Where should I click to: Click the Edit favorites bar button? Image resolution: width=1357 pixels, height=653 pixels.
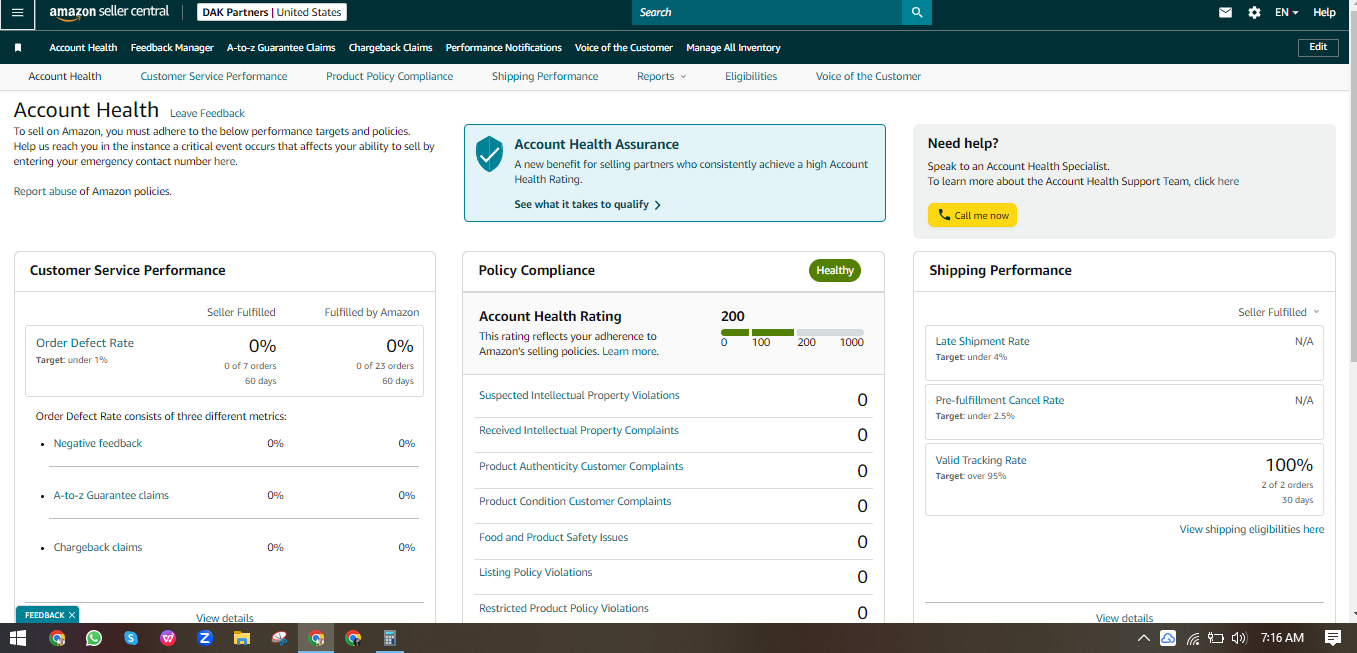(1318, 47)
